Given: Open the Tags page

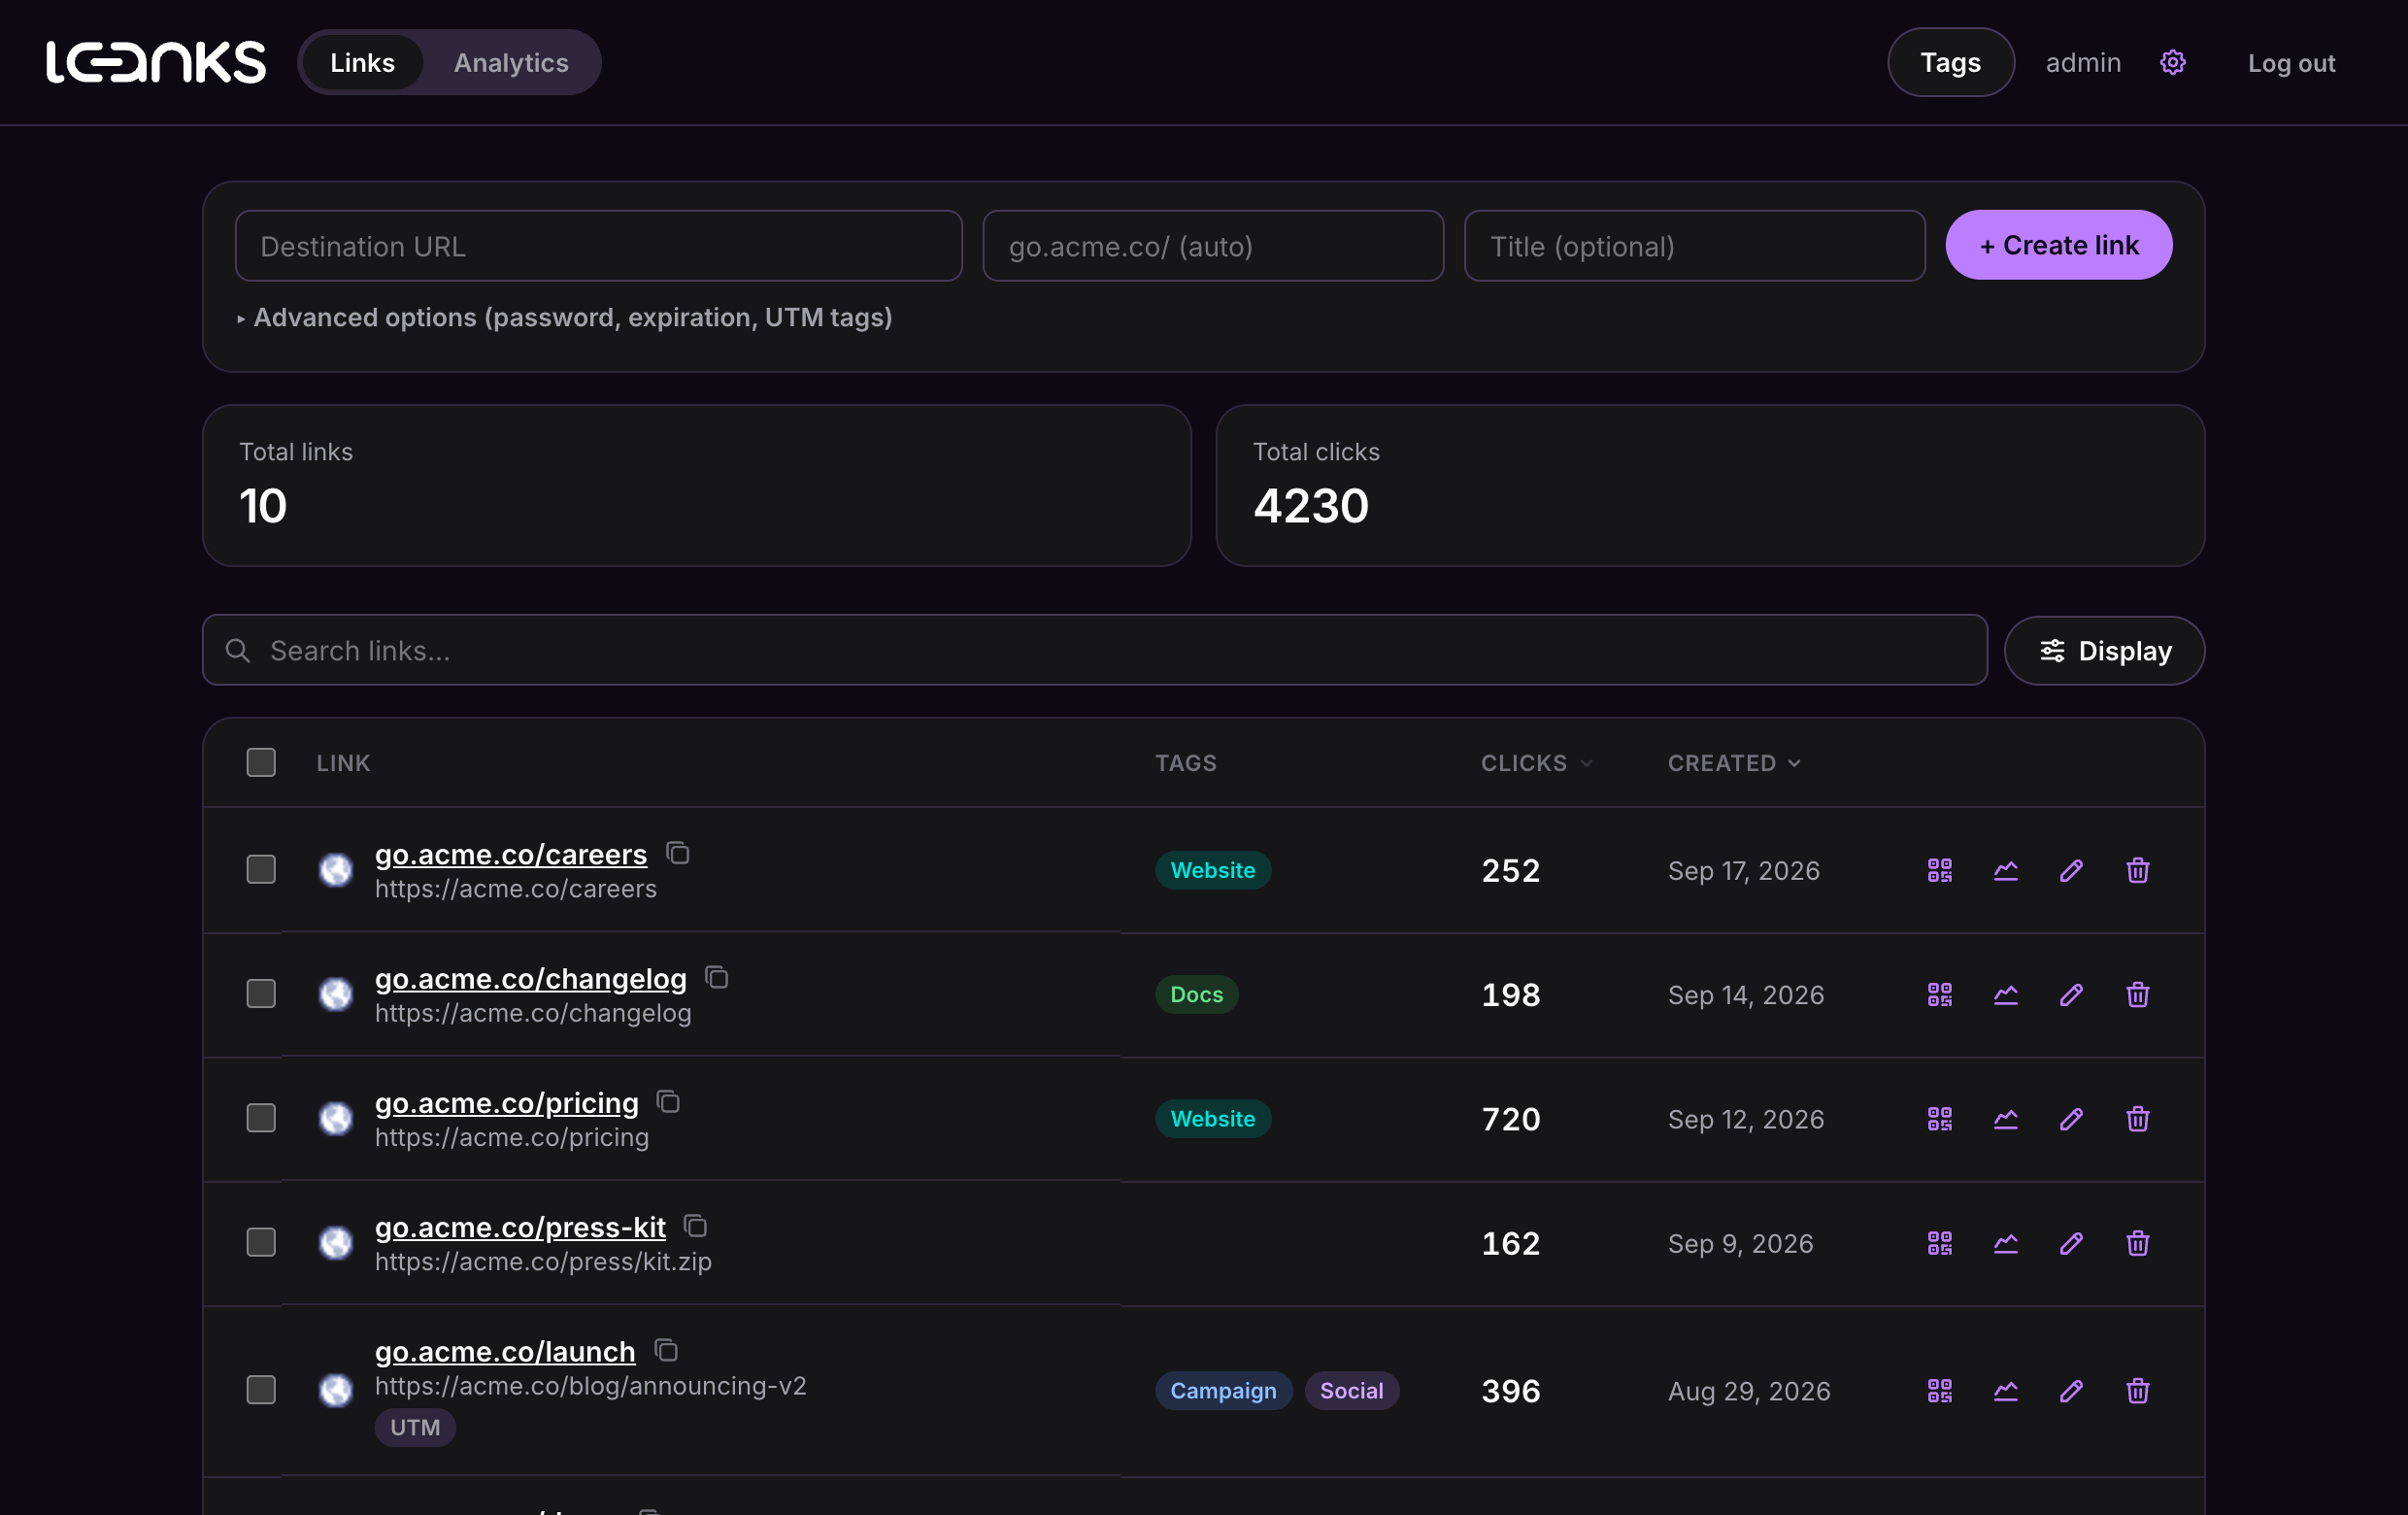Looking at the screenshot, I should click(x=1950, y=62).
